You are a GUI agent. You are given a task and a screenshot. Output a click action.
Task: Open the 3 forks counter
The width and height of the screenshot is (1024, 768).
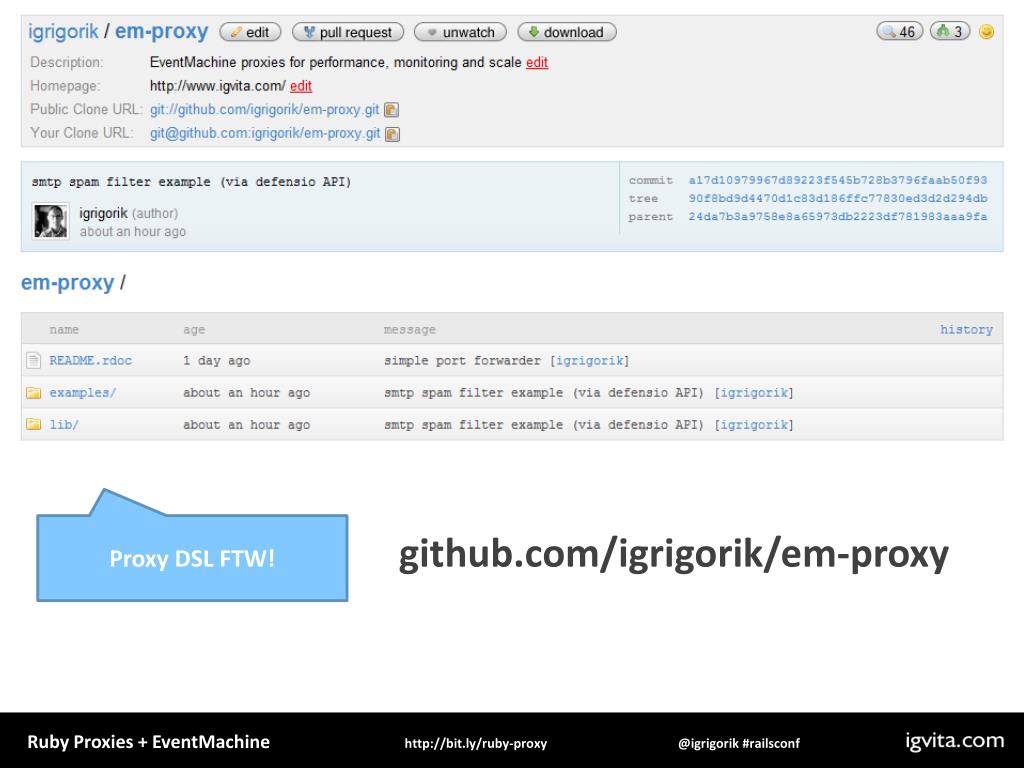[x=950, y=31]
